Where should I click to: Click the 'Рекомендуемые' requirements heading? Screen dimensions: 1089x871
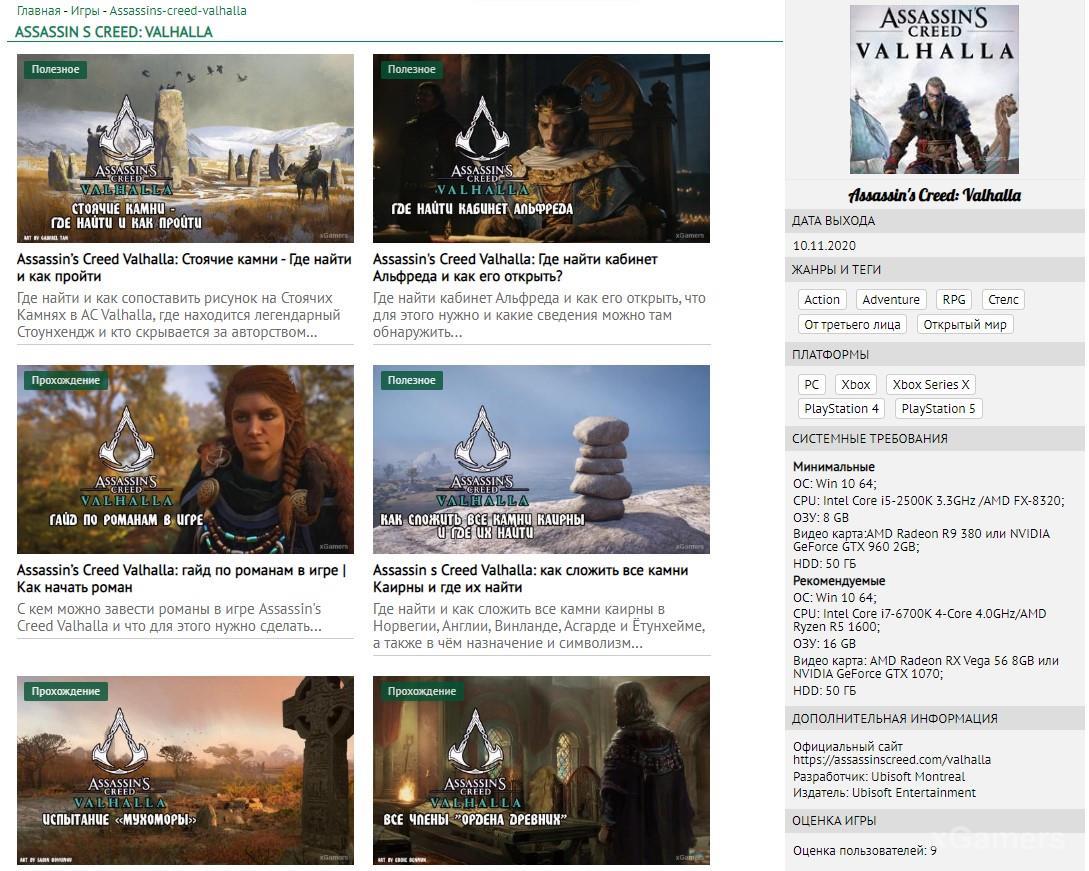coord(839,581)
